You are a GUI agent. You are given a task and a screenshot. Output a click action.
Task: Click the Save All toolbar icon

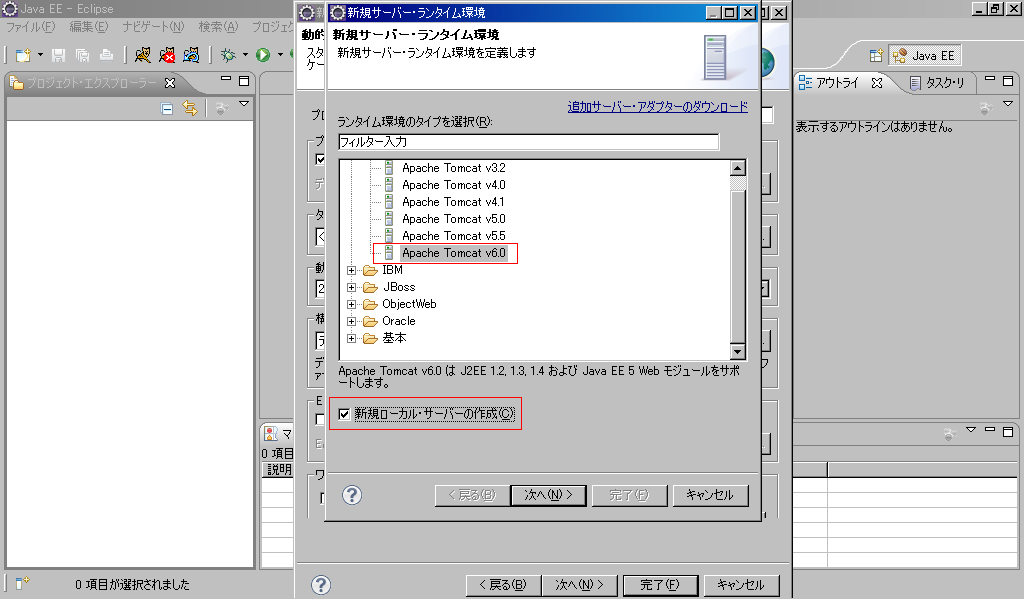82,55
